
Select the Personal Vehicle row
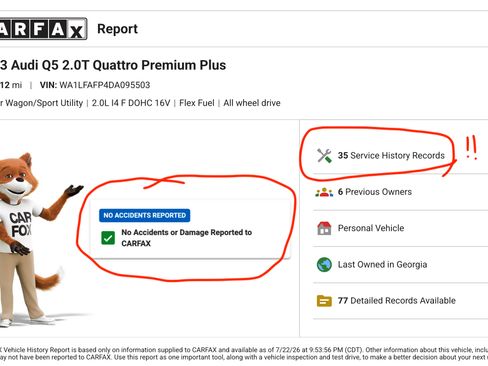(400, 228)
